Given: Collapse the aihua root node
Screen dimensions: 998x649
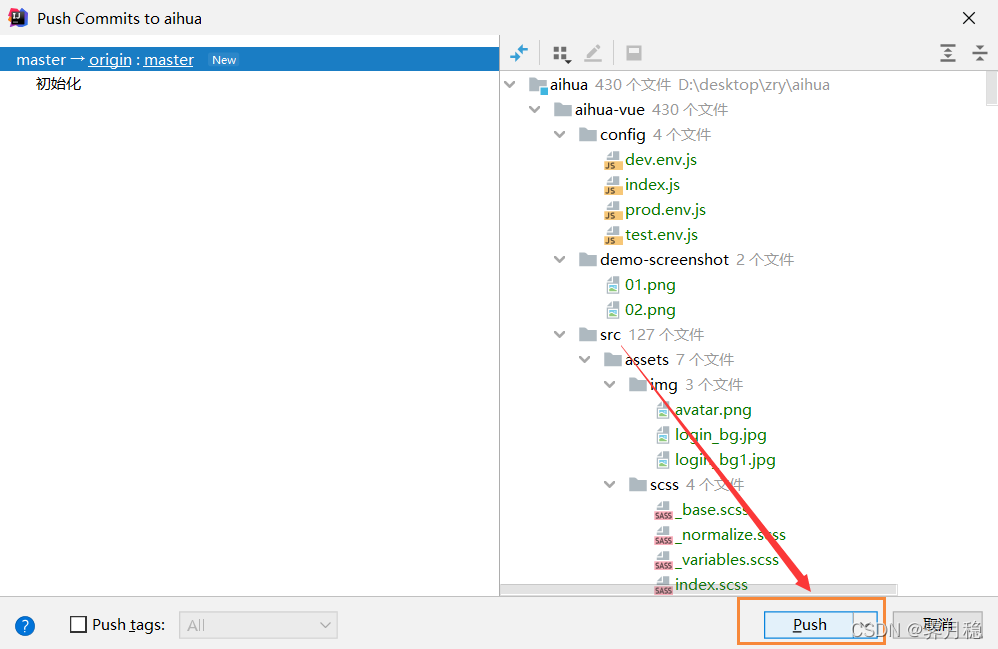Looking at the screenshot, I should pos(510,85).
